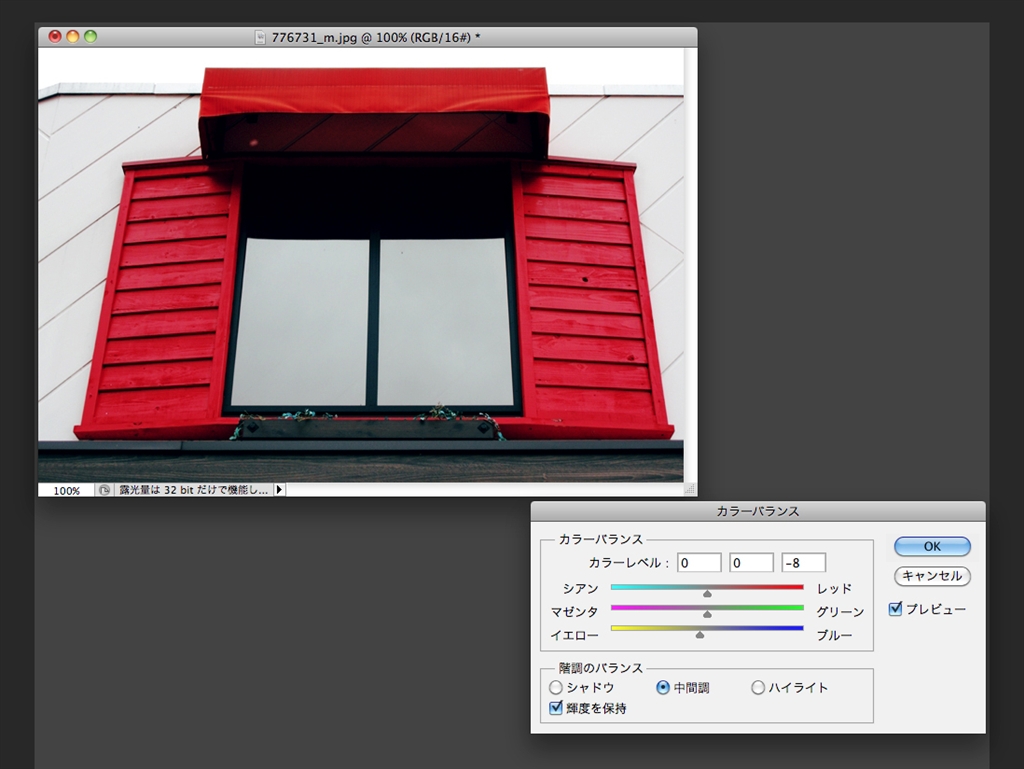This screenshot has height=769, width=1024.
Task: Click the イエロー–ブルー slider handle
Action: pyautogui.click(x=700, y=634)
